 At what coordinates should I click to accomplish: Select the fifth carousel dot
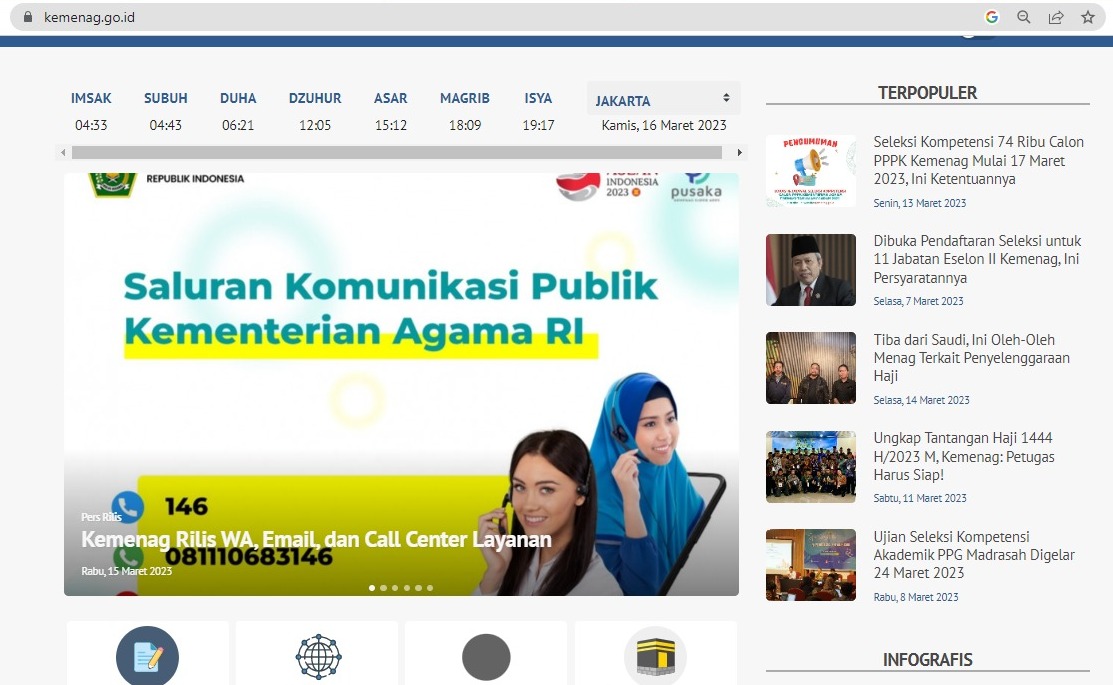pyautogui.click(x=418, y=588)
